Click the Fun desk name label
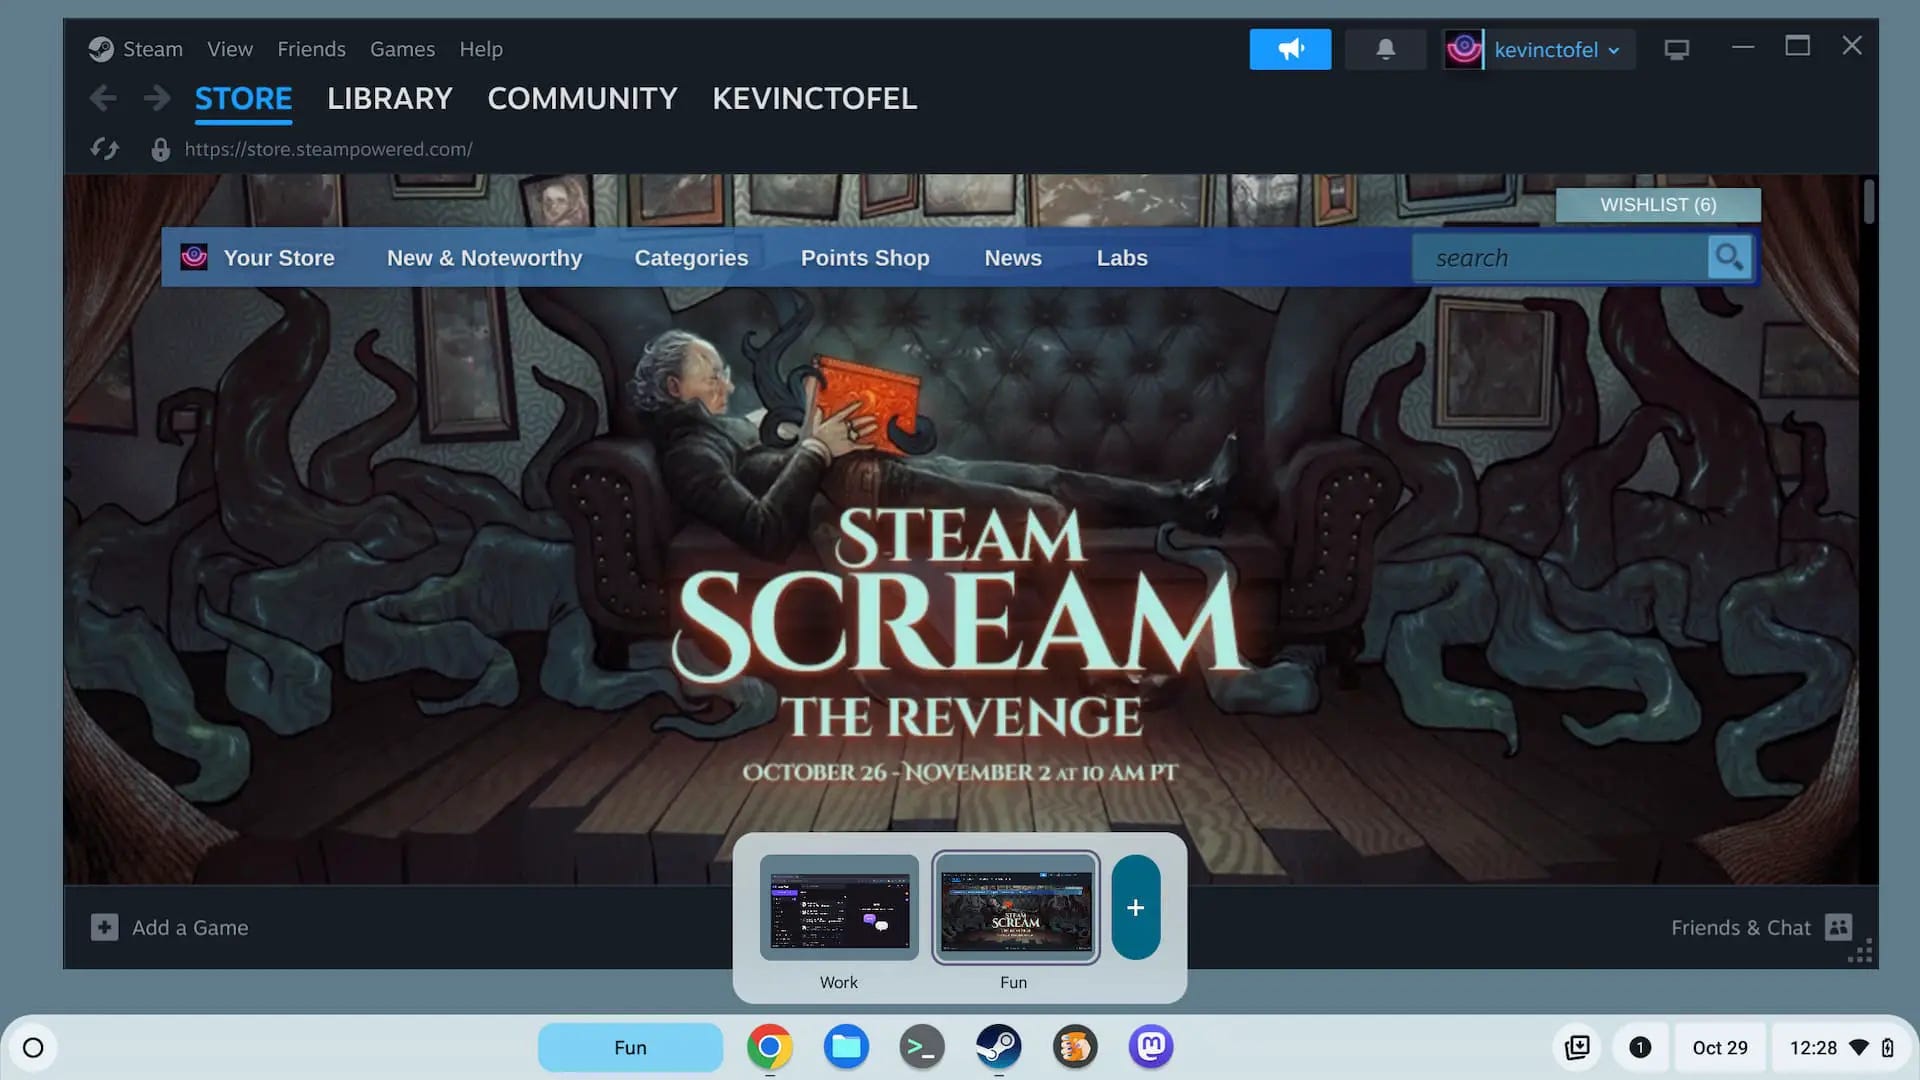Image resolution: width=1920 pixels, height=1080 pixels. coord(1013,982)
